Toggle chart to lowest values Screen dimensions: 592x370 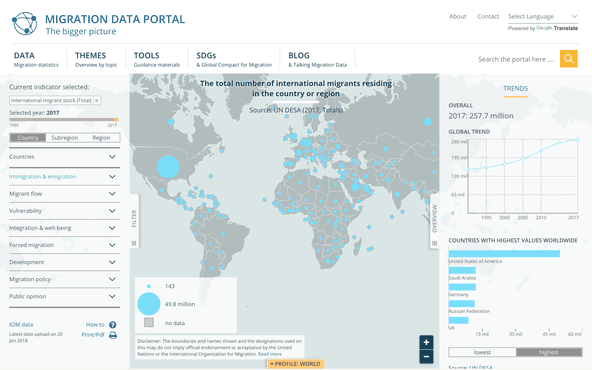click(482, 352)
